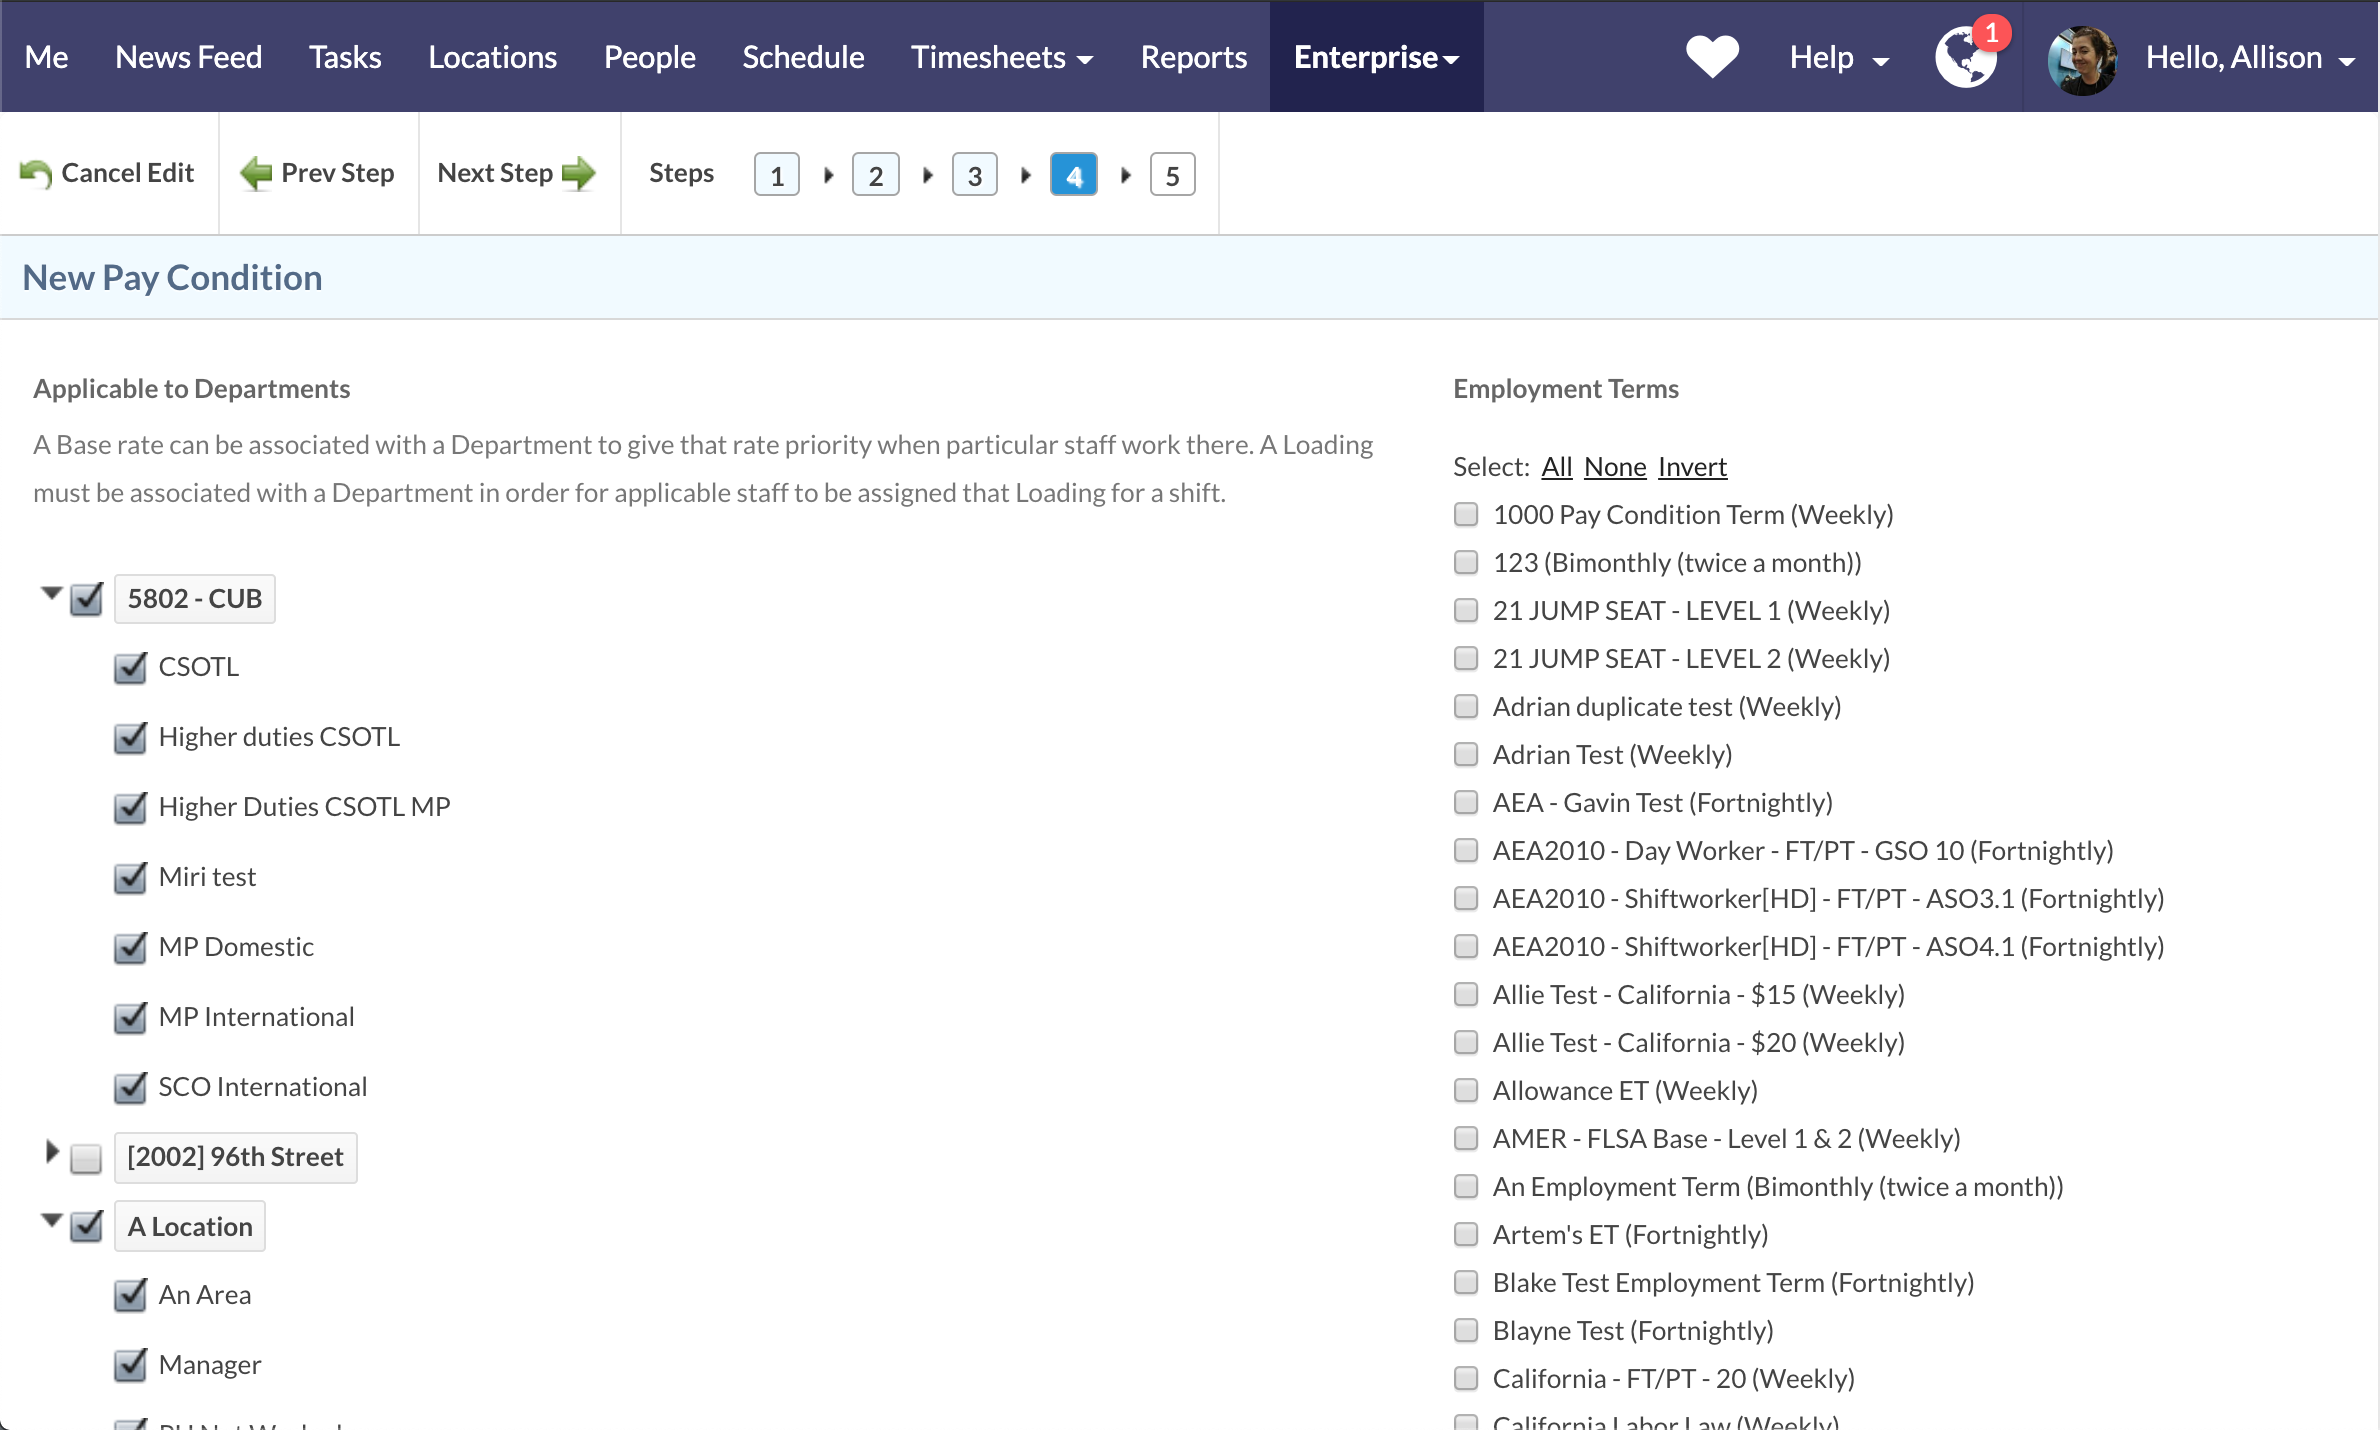This screenshot has height=1430, width=2380.
Task: Expand the [2002] 96th Street tree node
Action: pos(51,1152)
